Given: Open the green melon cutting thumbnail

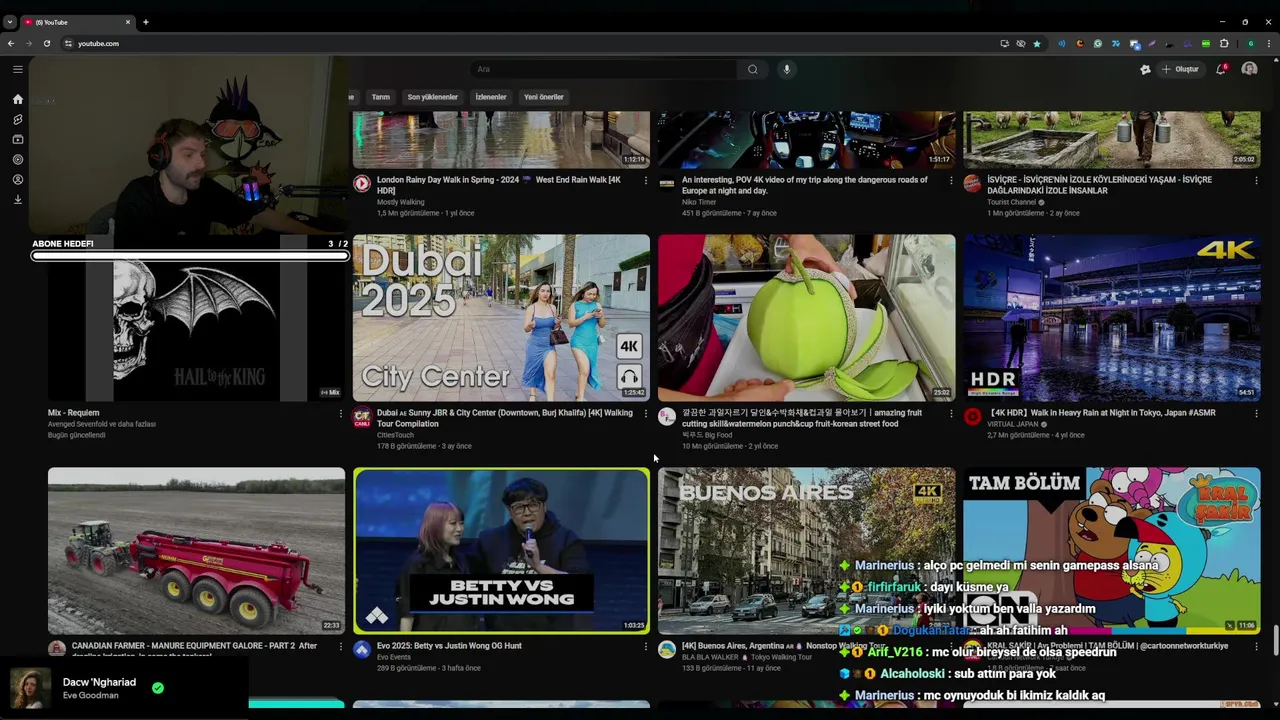Looking at the screenshot, I should [x=806, y=318].
